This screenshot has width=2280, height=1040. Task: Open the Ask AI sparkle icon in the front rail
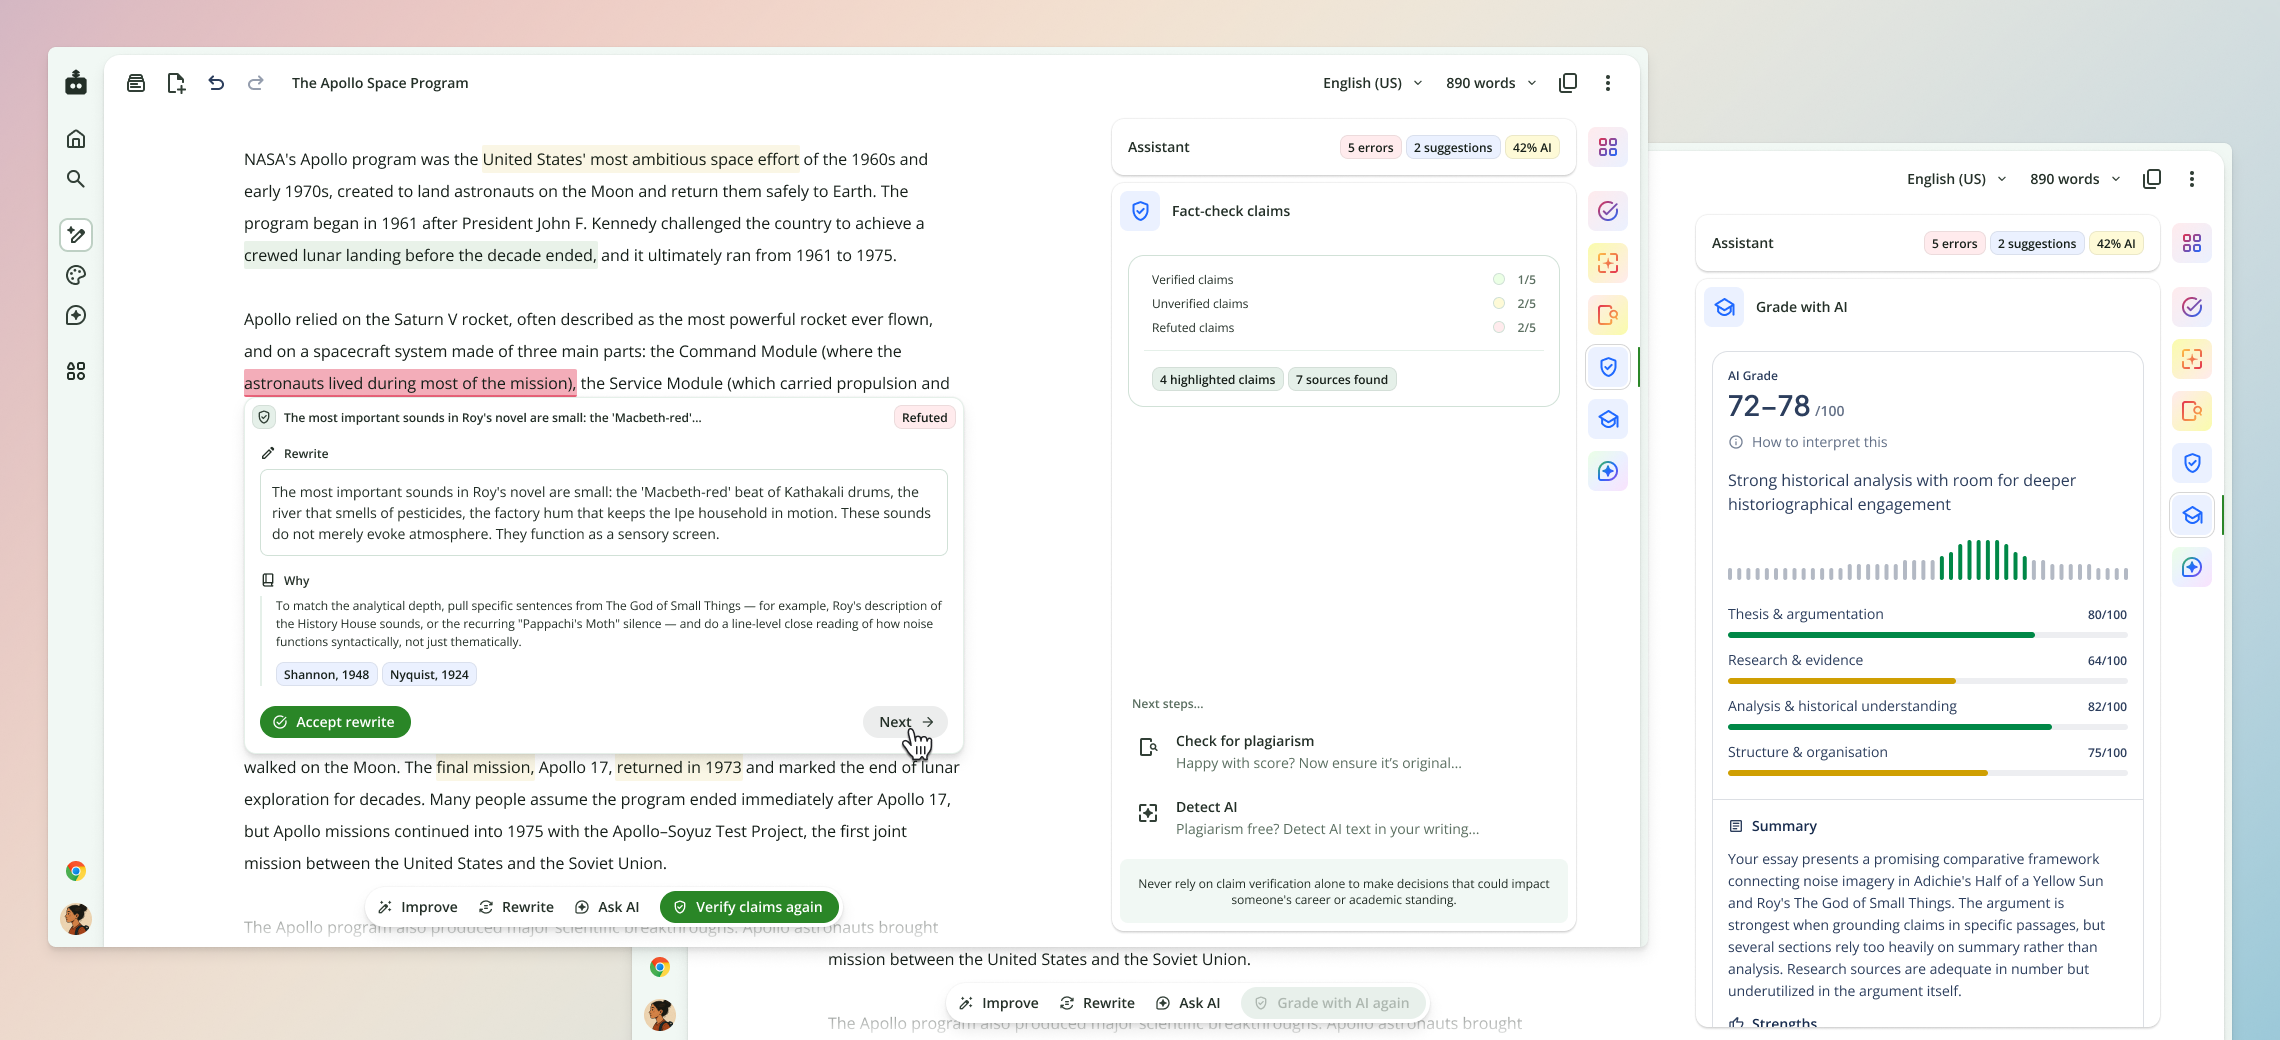point(1608,471)
